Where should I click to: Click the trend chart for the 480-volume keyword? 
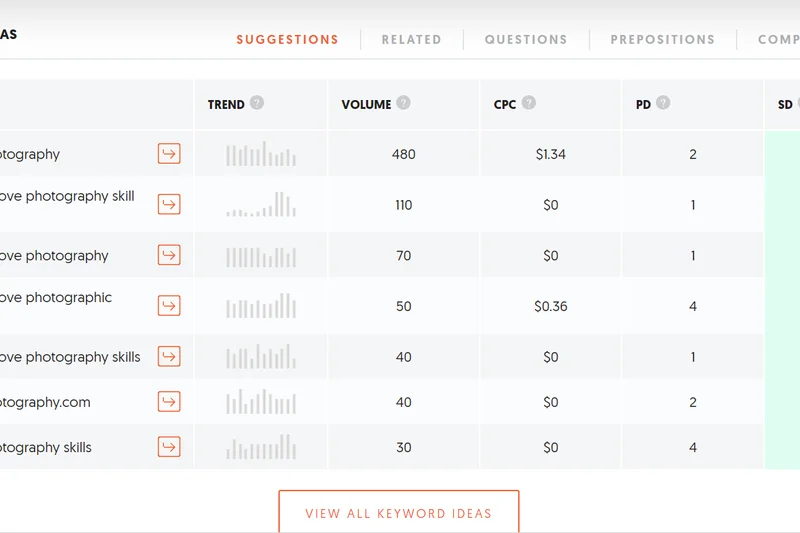(261, 155)
